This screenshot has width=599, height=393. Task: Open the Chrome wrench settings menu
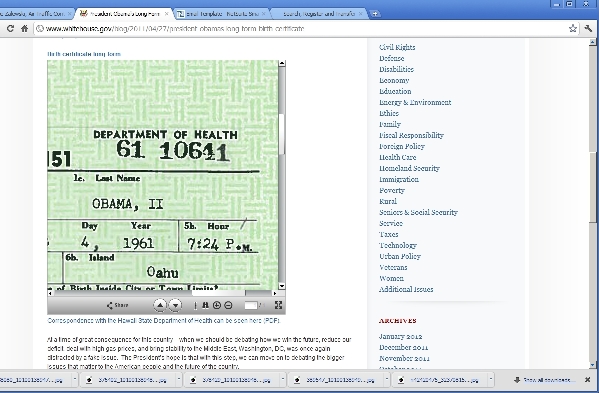coord(588,28)
